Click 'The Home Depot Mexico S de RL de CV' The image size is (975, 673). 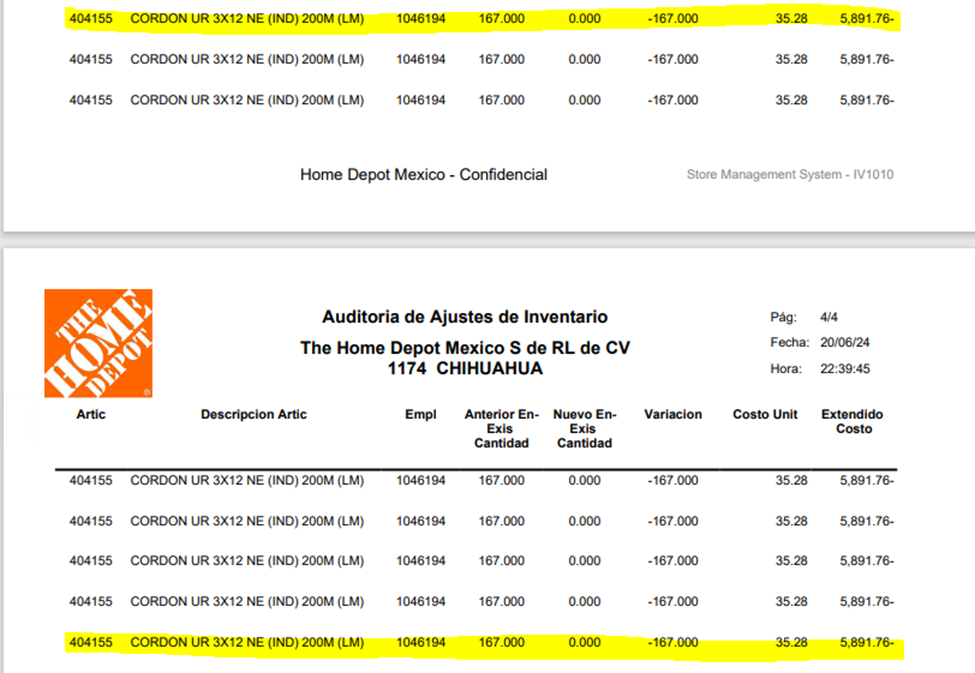(x=465, y=348)
